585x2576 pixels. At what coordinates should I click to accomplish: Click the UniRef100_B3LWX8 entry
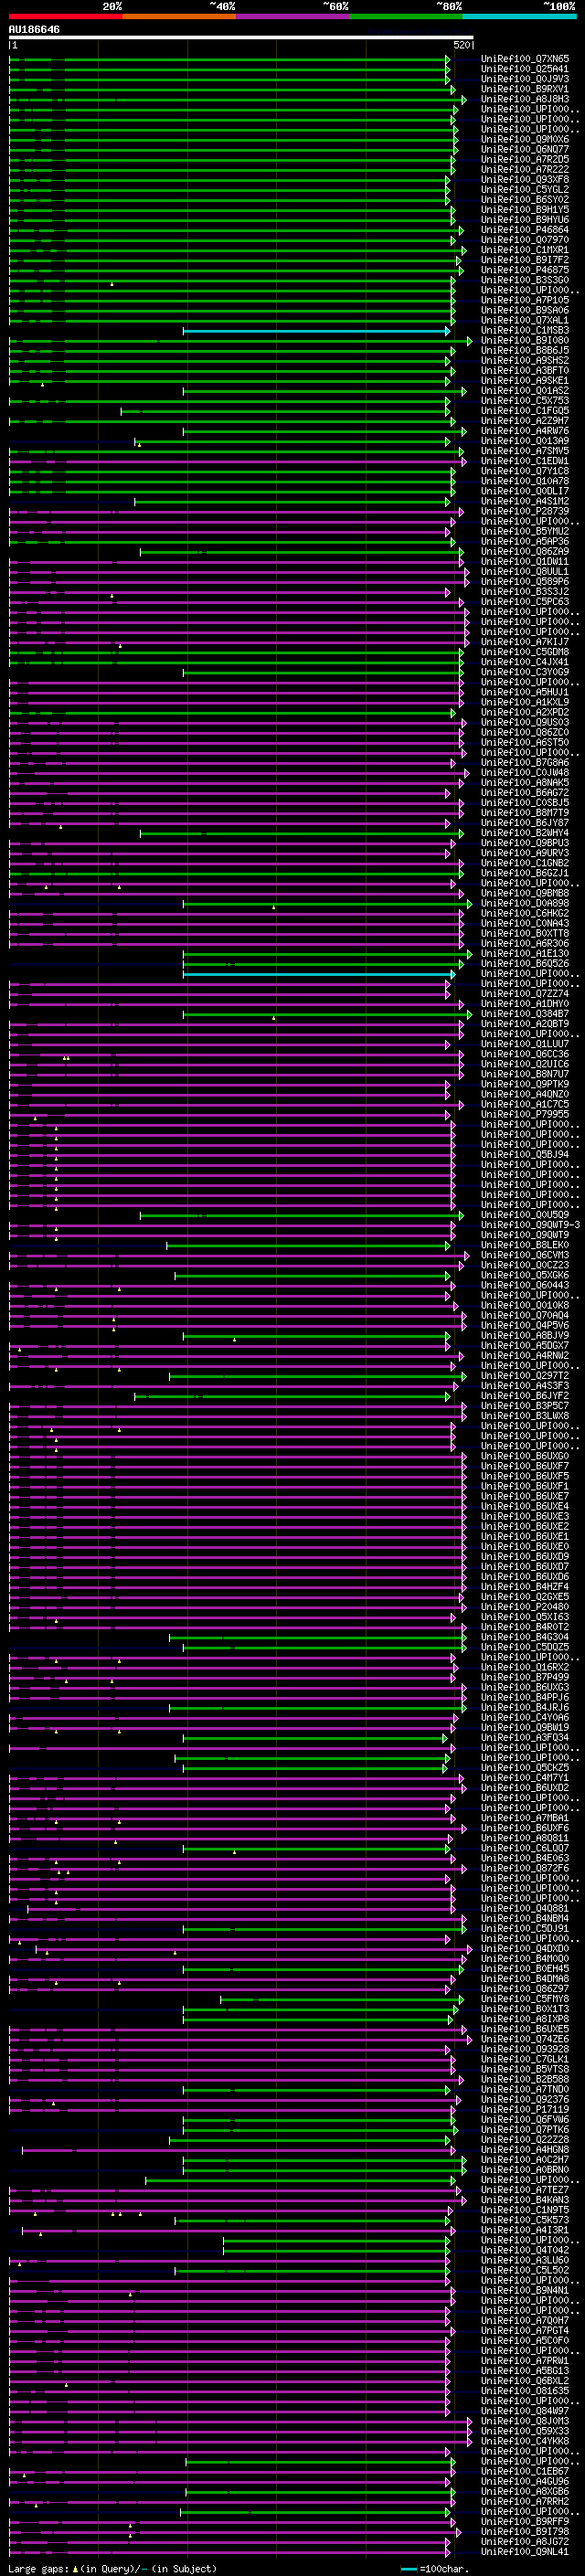click(525, 1416)
